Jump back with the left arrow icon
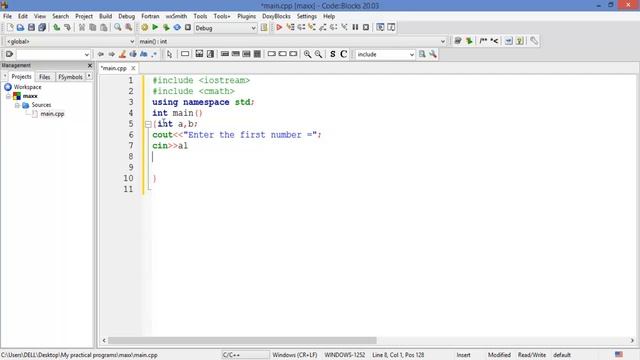Screen dimensions: 640x360 pos(100,54)
